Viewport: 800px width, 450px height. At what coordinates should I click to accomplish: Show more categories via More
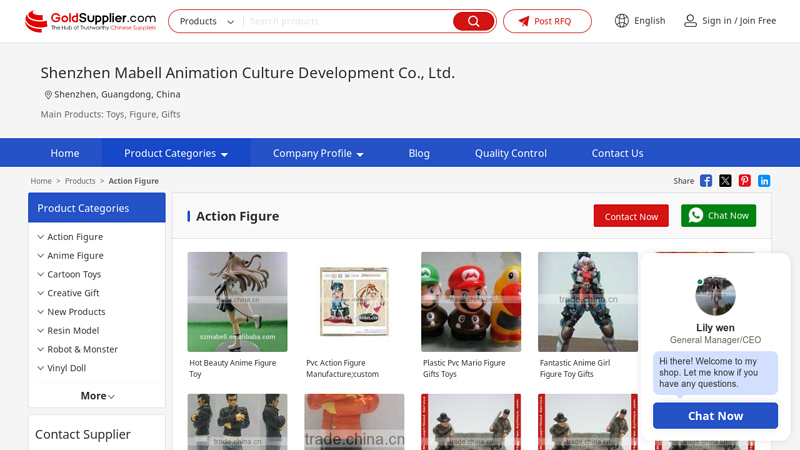pos(97,395)
